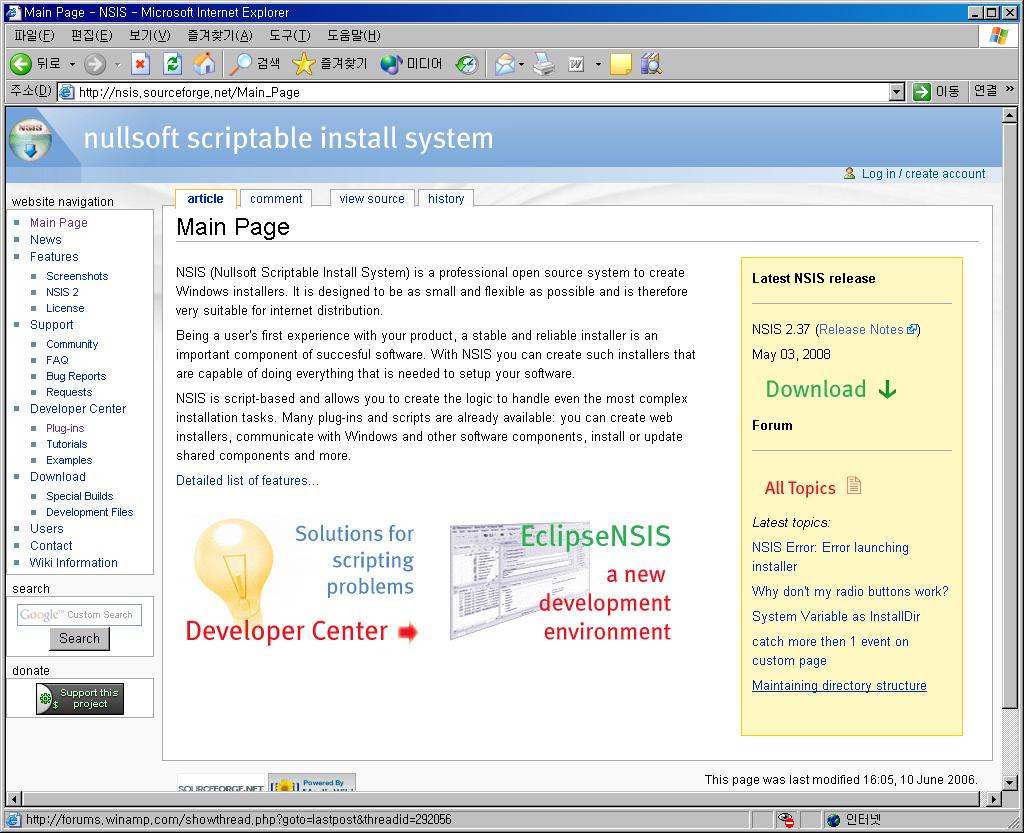The width and height of the screenshot is (1024, 833).
Task: Expand the address bar URL dropdown
Action: pyautogui.click(x=897, y=92)
